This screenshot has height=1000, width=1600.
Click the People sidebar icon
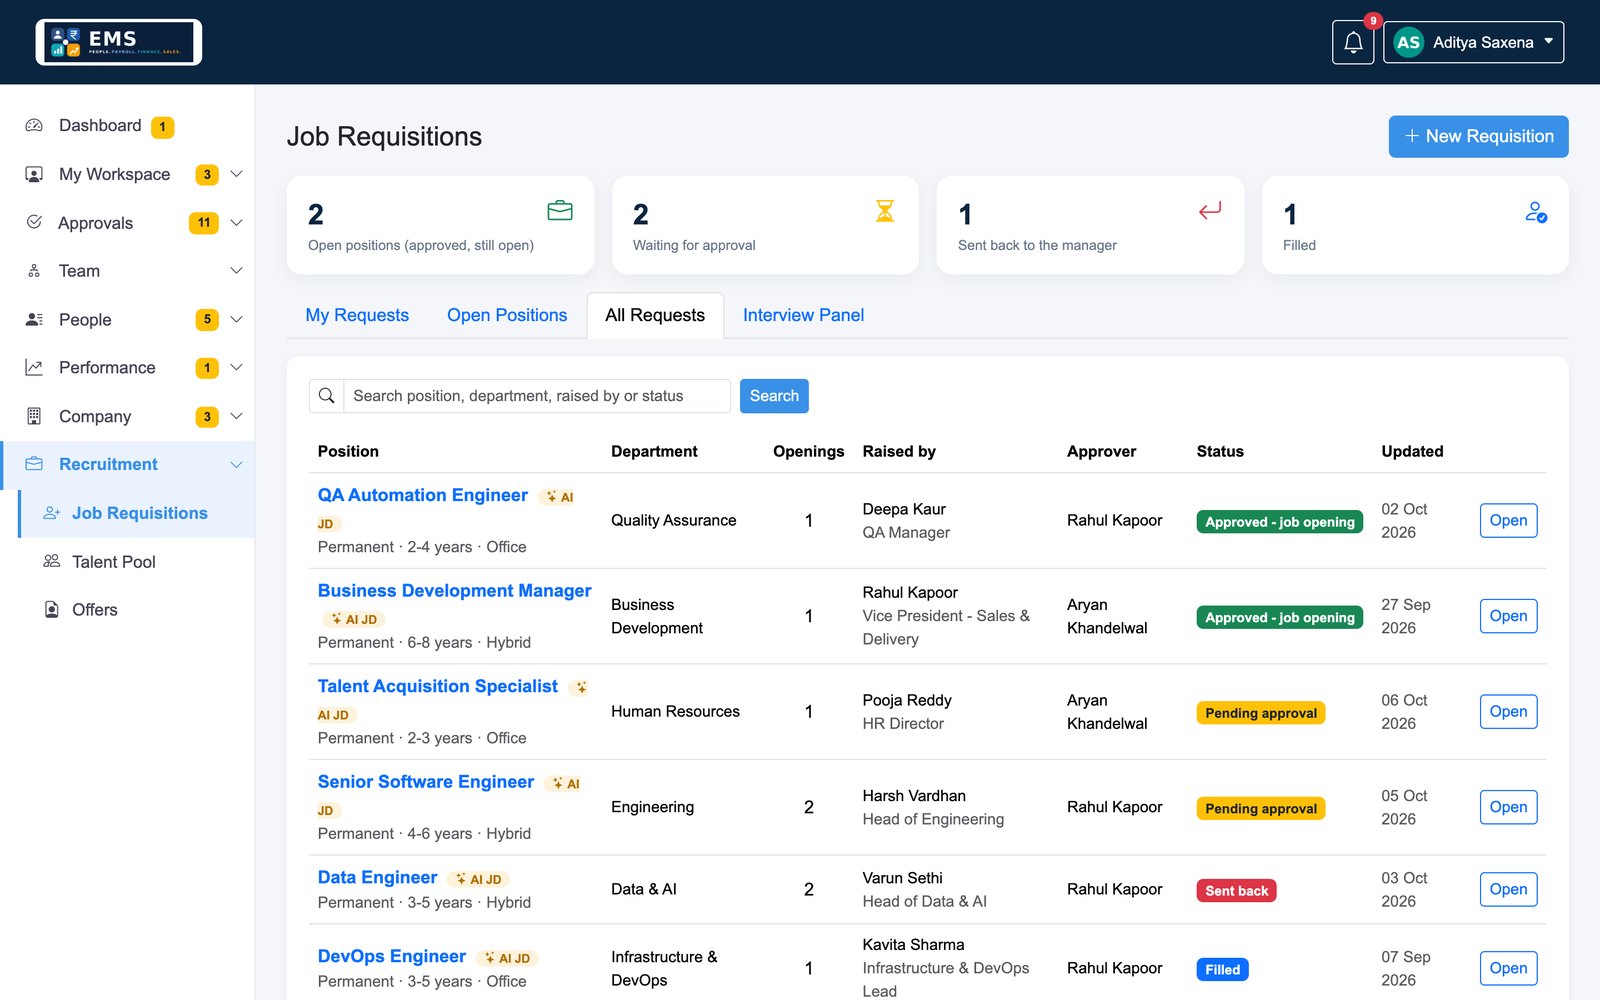click(x=34, y=319)
